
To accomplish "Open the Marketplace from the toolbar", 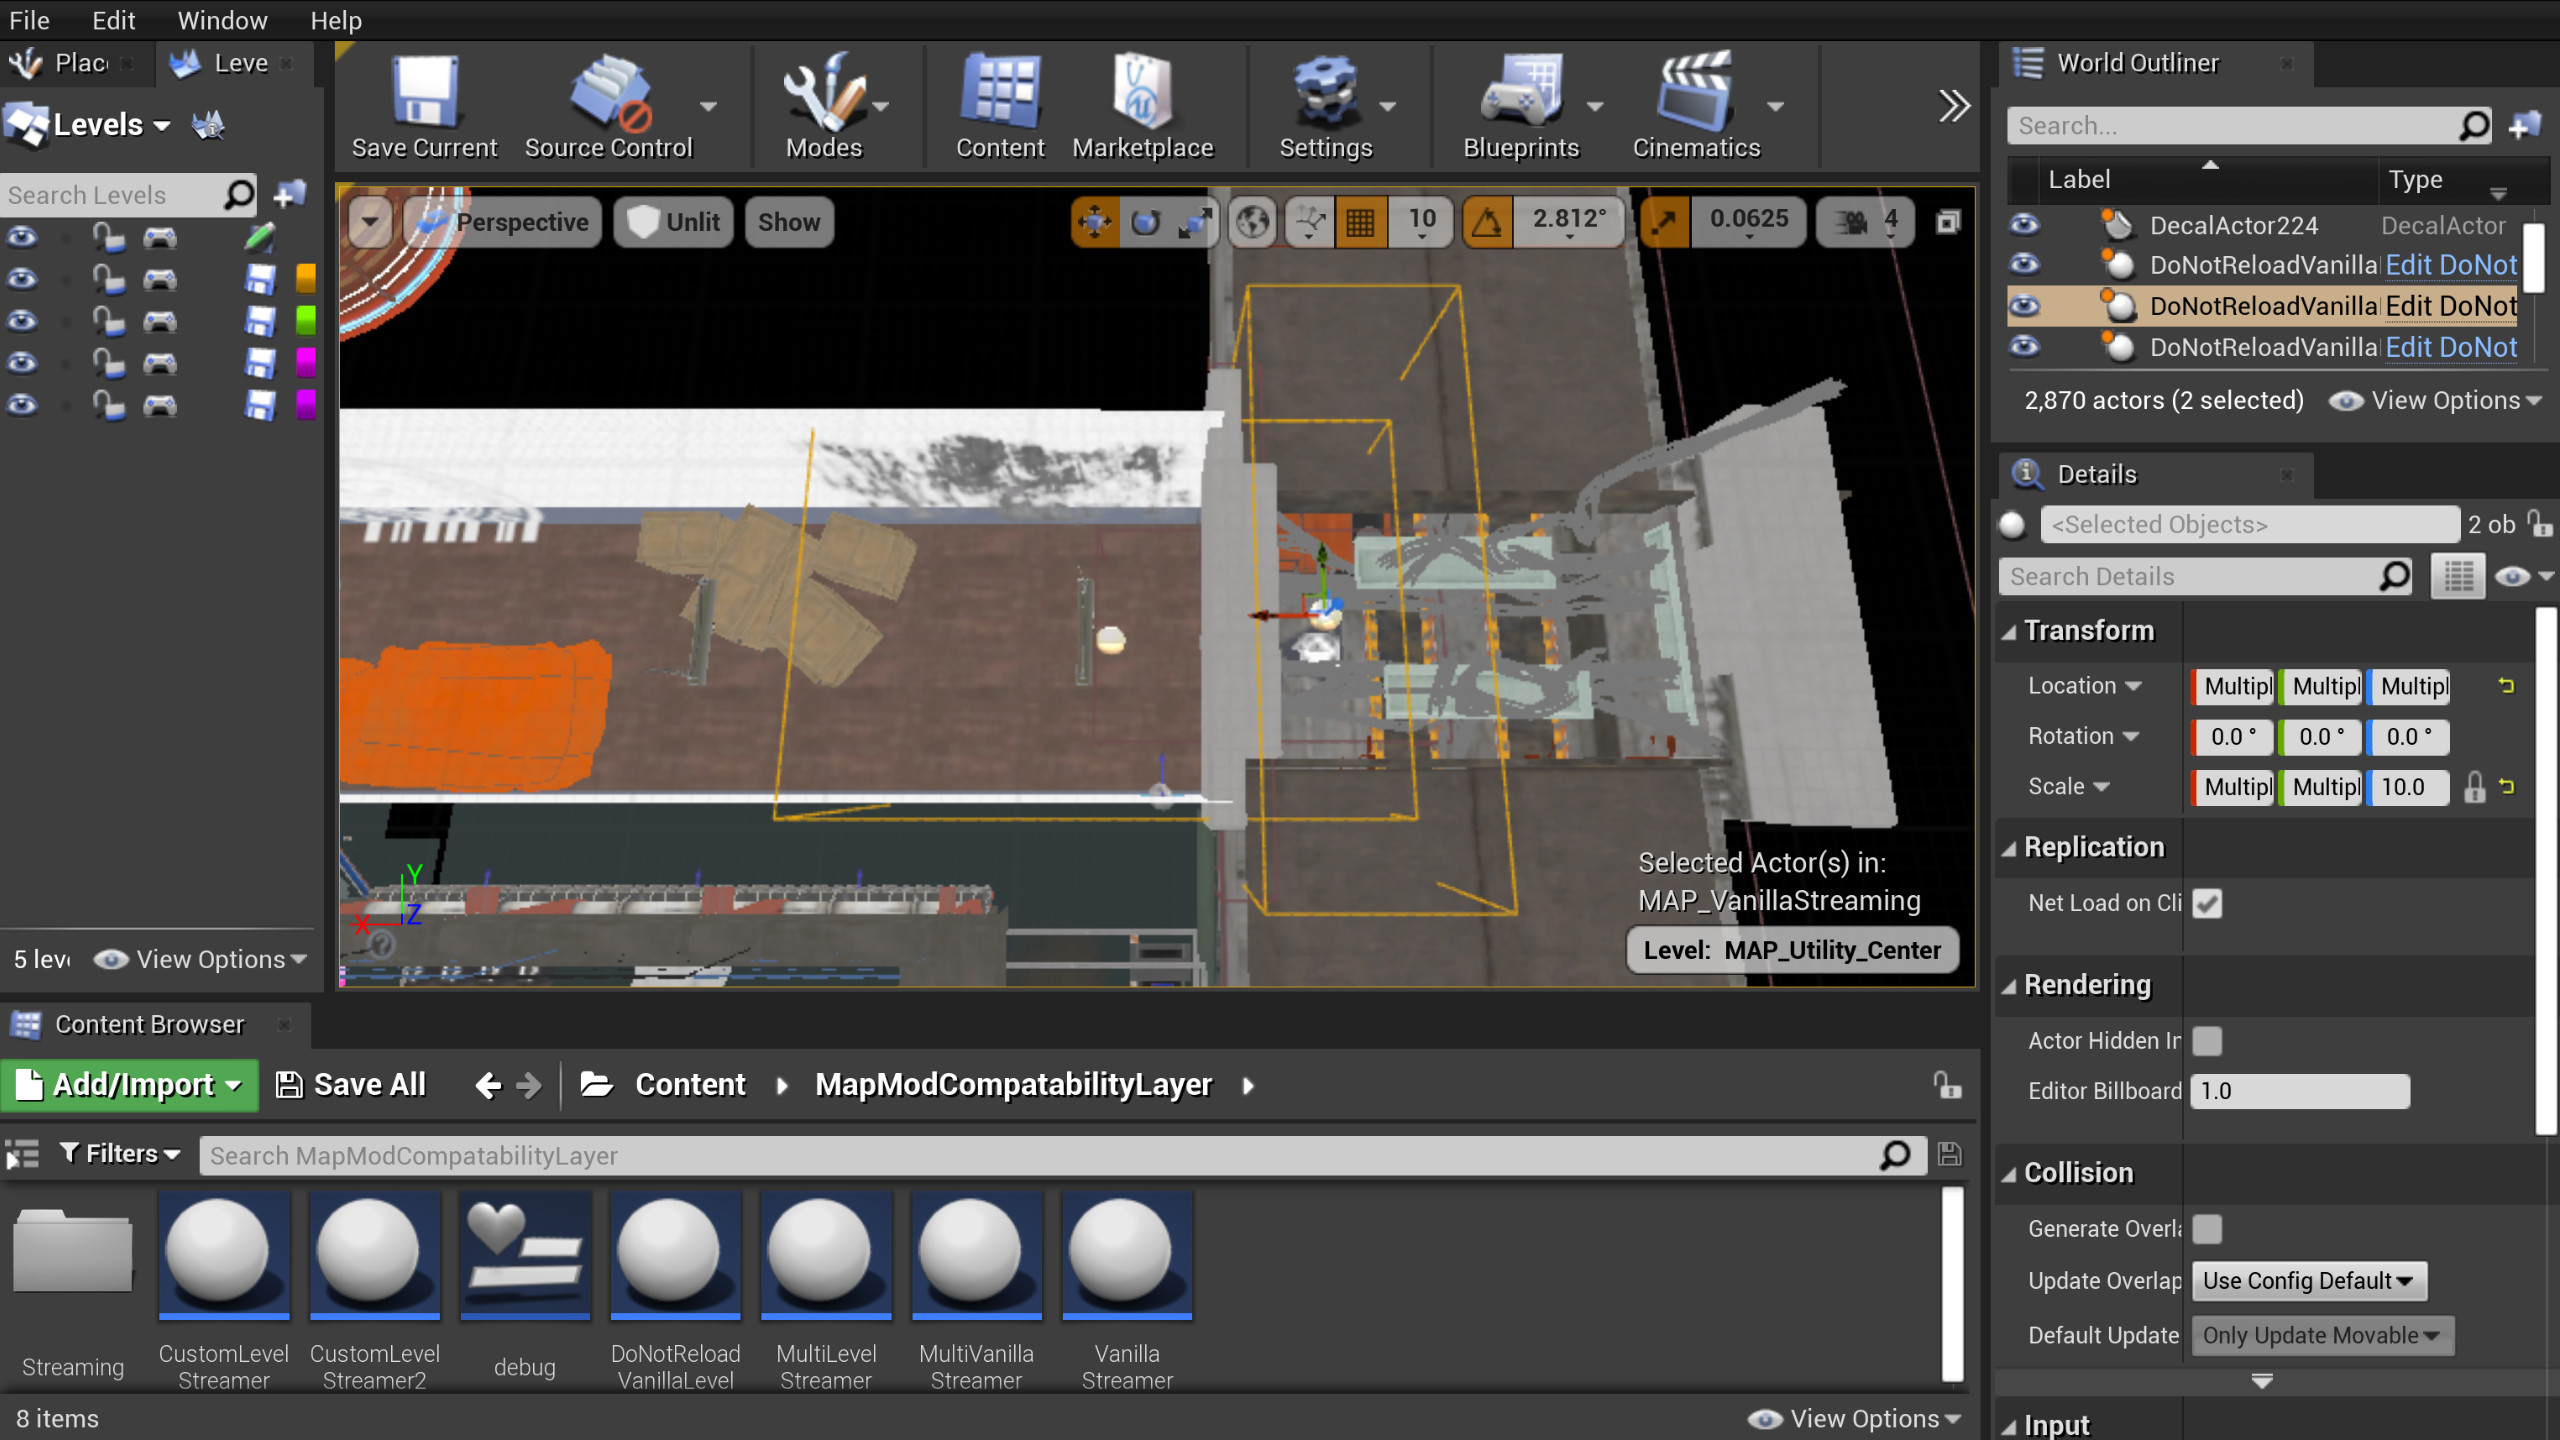I will coord(1142,105).
